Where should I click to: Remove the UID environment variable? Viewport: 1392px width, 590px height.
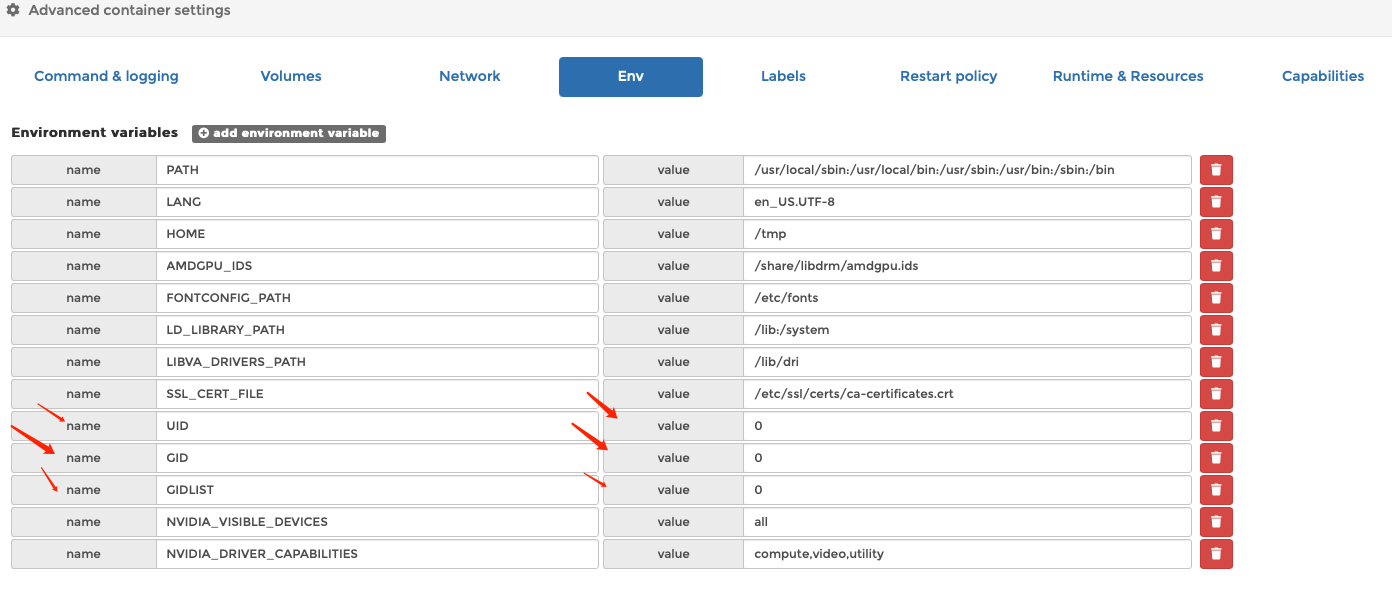tap(1216, 426)
